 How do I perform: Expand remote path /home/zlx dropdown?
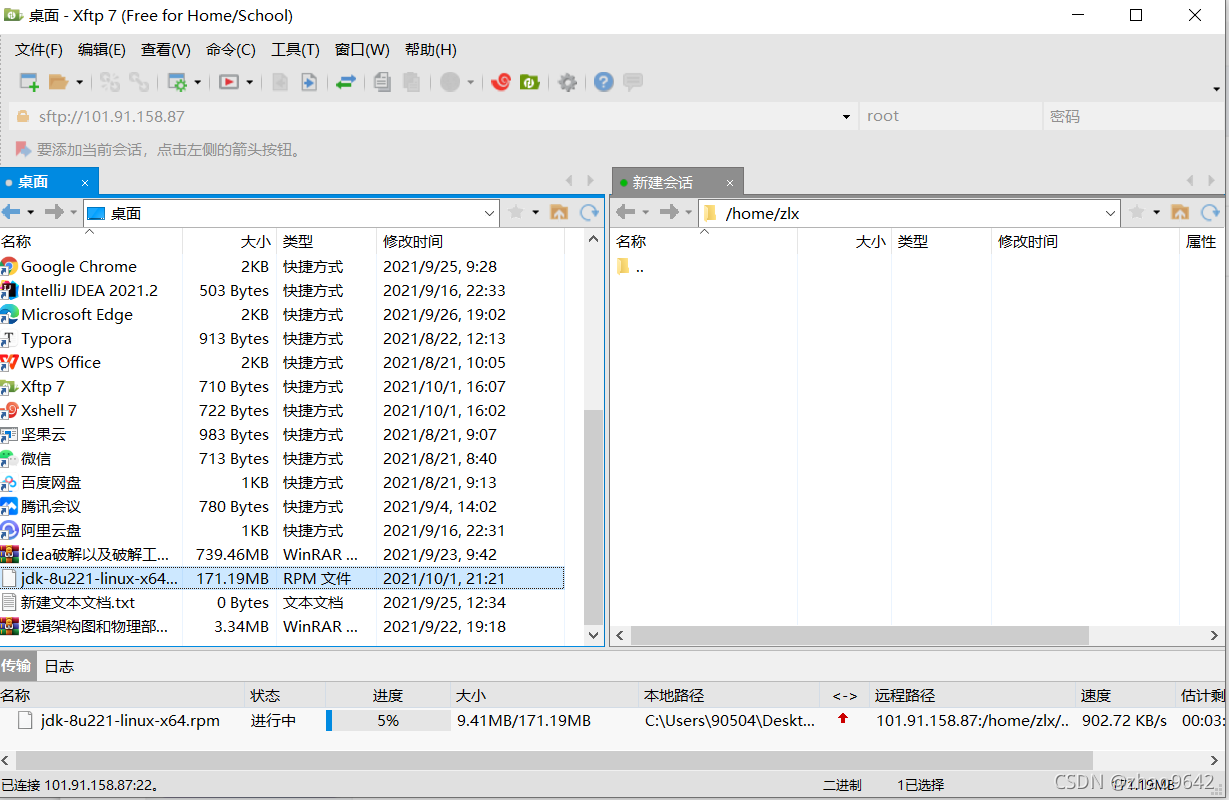click(1111, 213)
